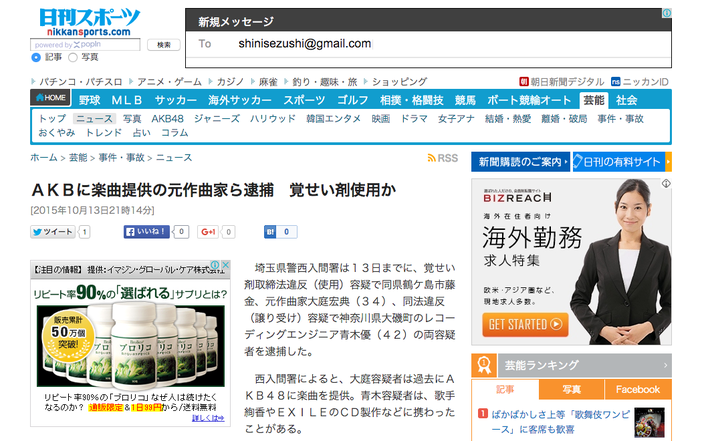Open the 野球 navigation tab
702x441 pixels.
coord(90,100)
